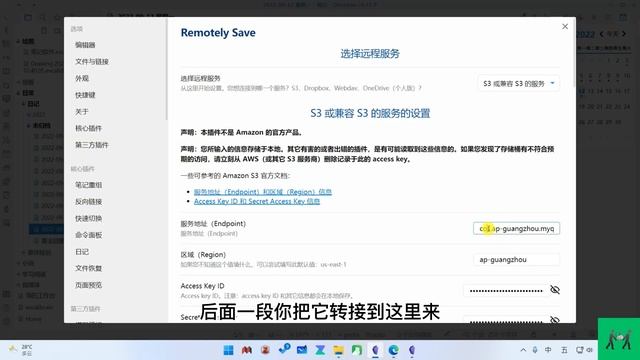This screenshot has width=640, height=360.
Task: Open Microsoft Edge from the taskbar
Action: pos(393,350)
